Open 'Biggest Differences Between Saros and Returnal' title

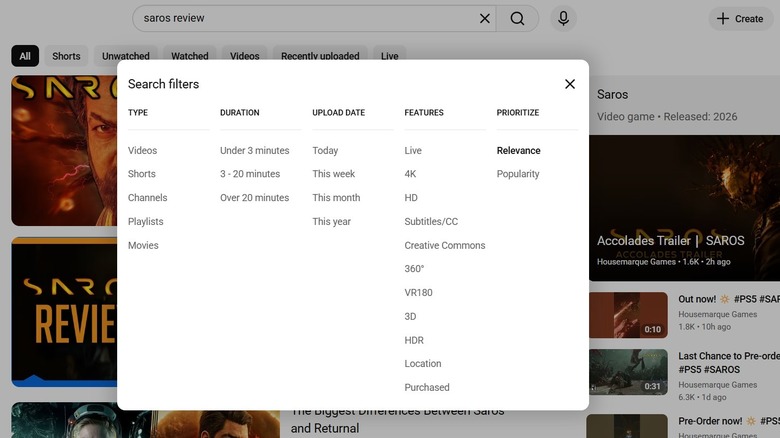[x=398, y=420]
